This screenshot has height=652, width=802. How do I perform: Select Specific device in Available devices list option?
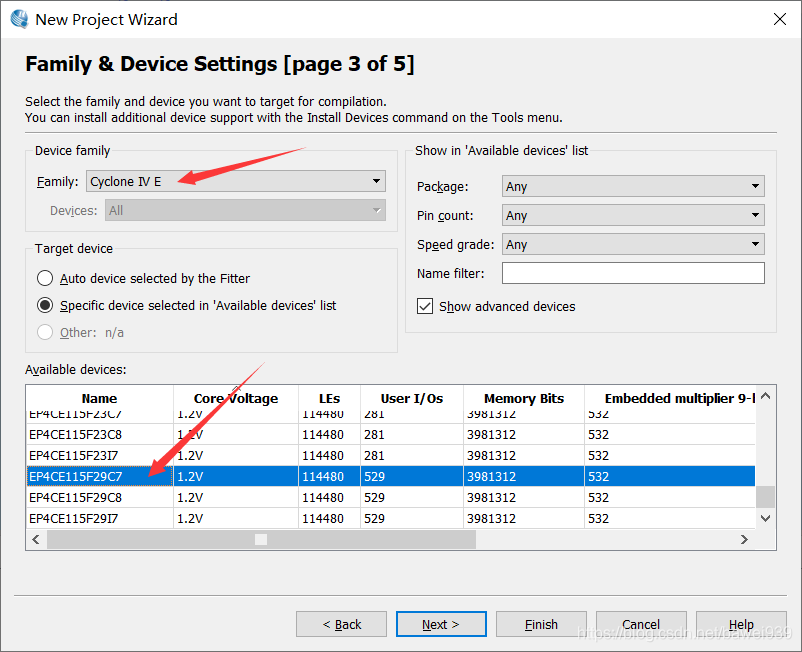click(x=45, y=305)
